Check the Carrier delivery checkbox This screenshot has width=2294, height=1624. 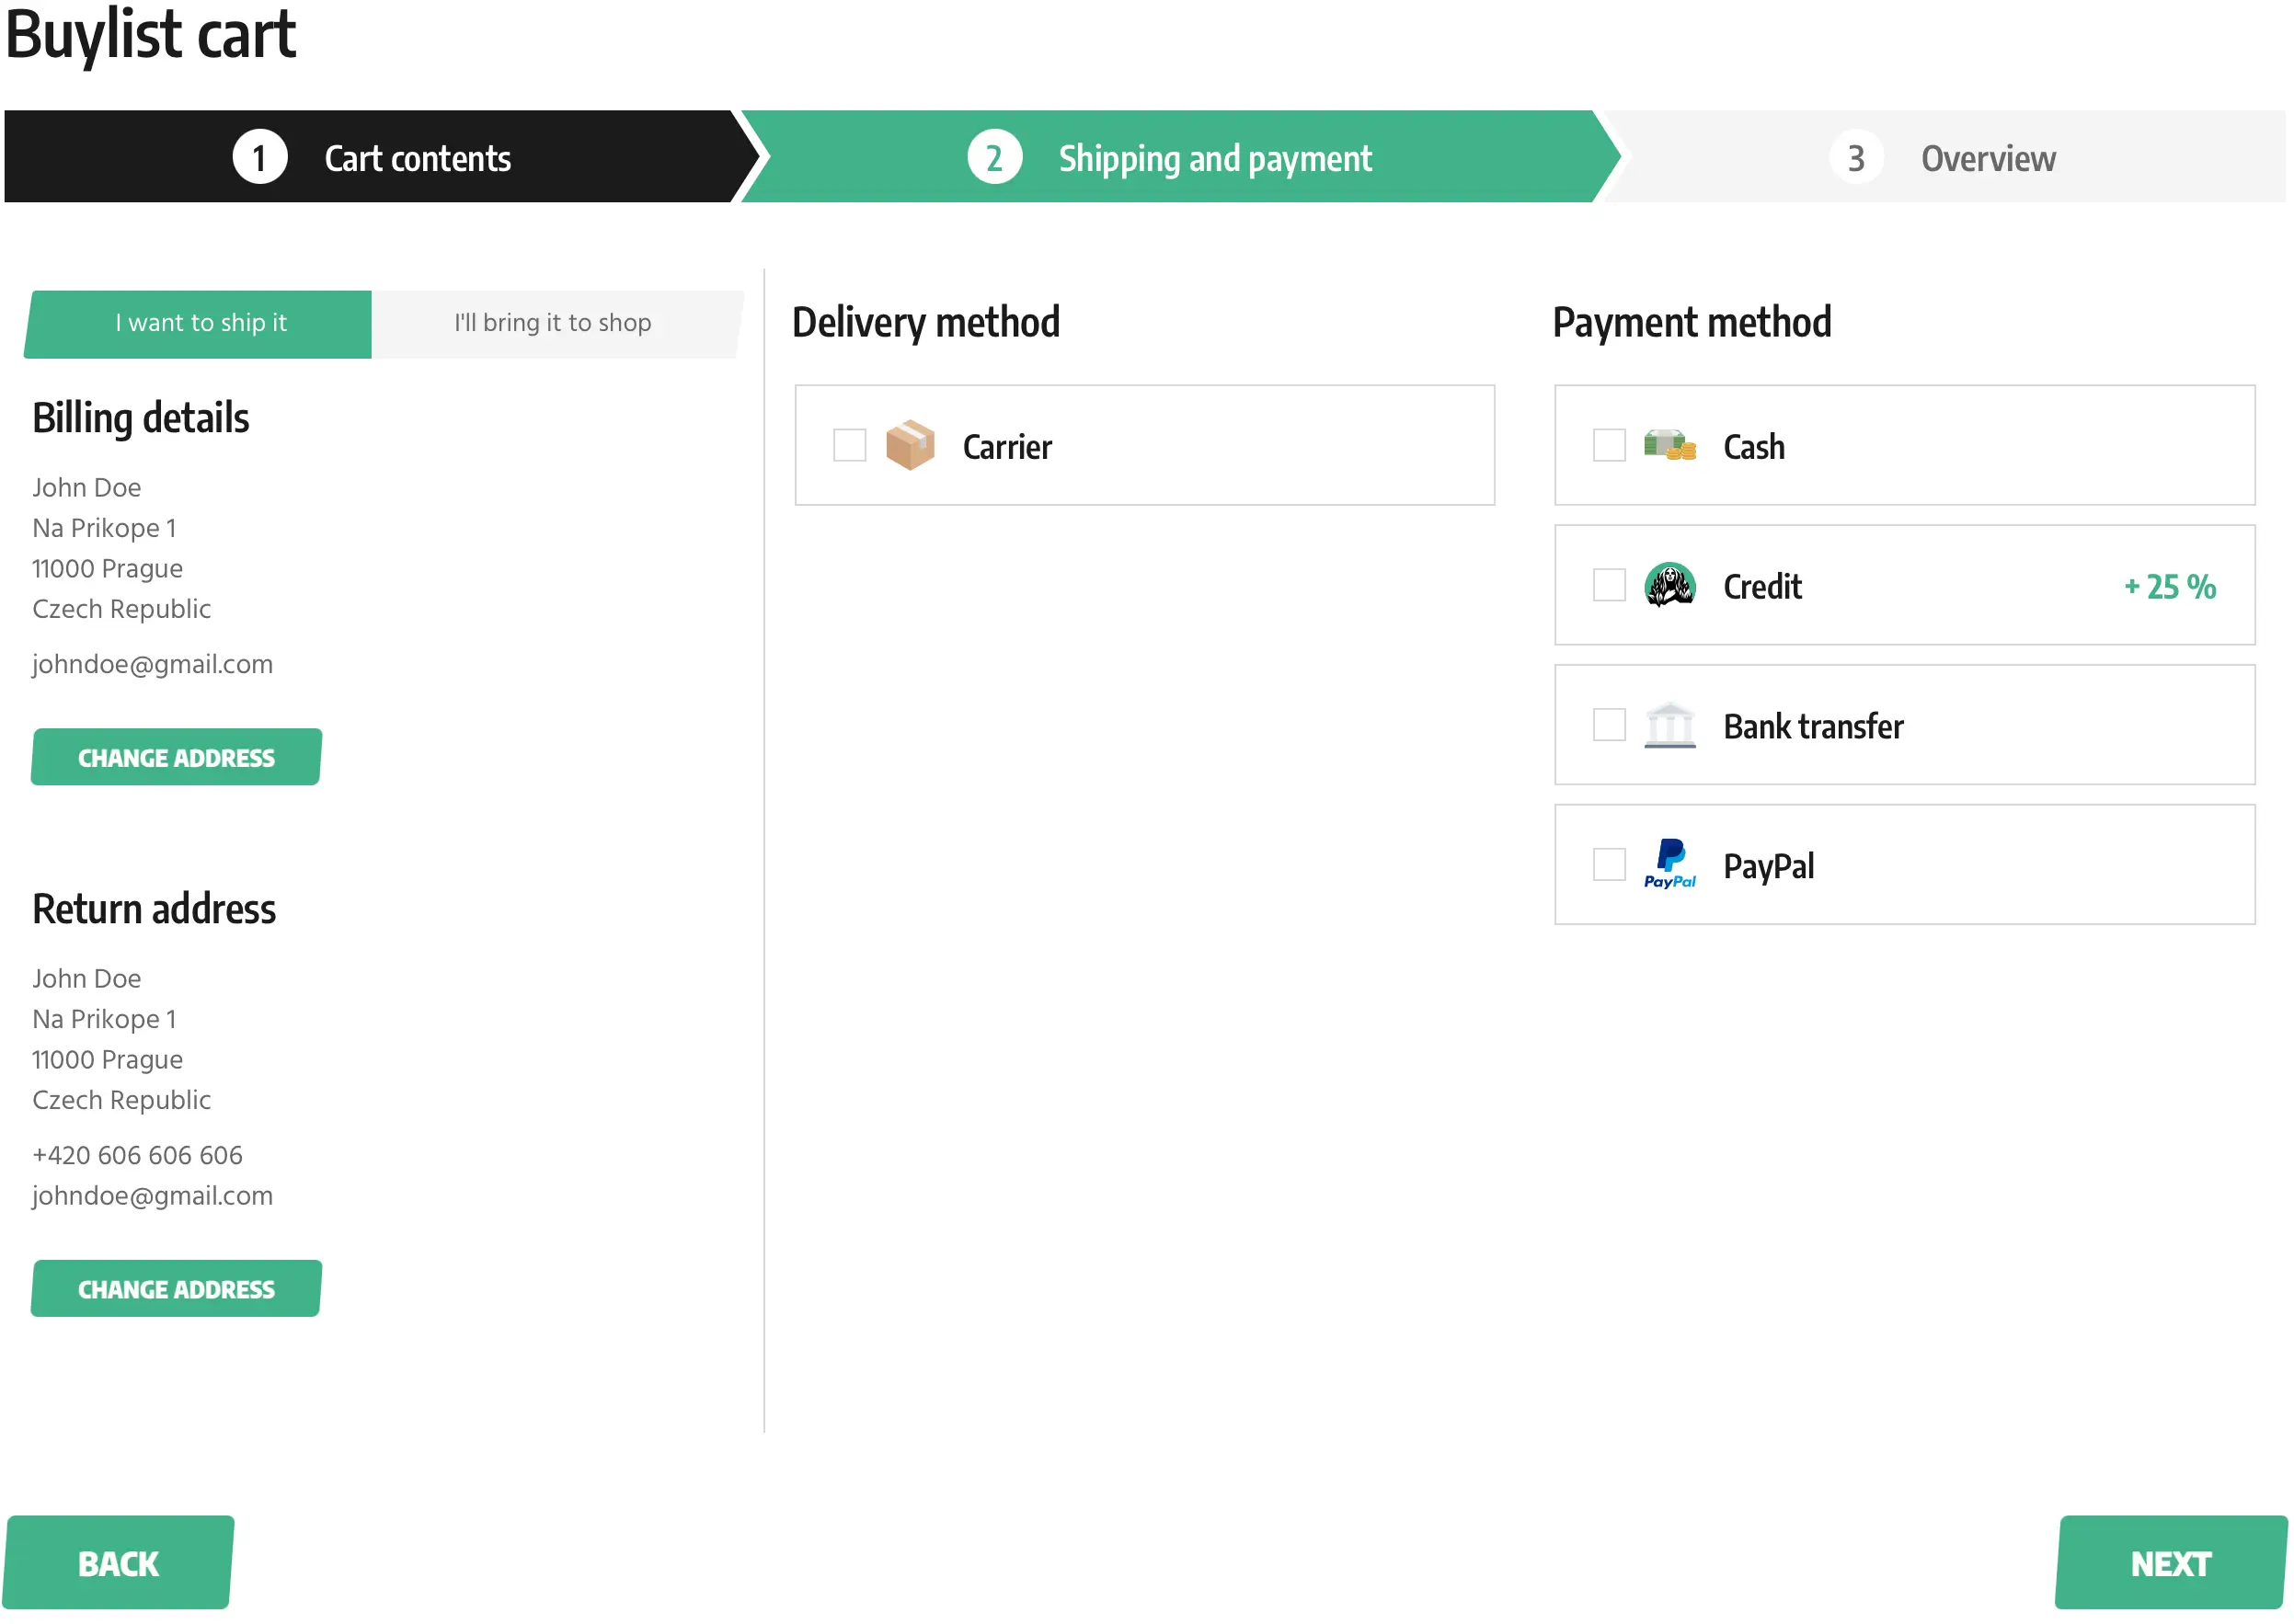coord(850,446)
